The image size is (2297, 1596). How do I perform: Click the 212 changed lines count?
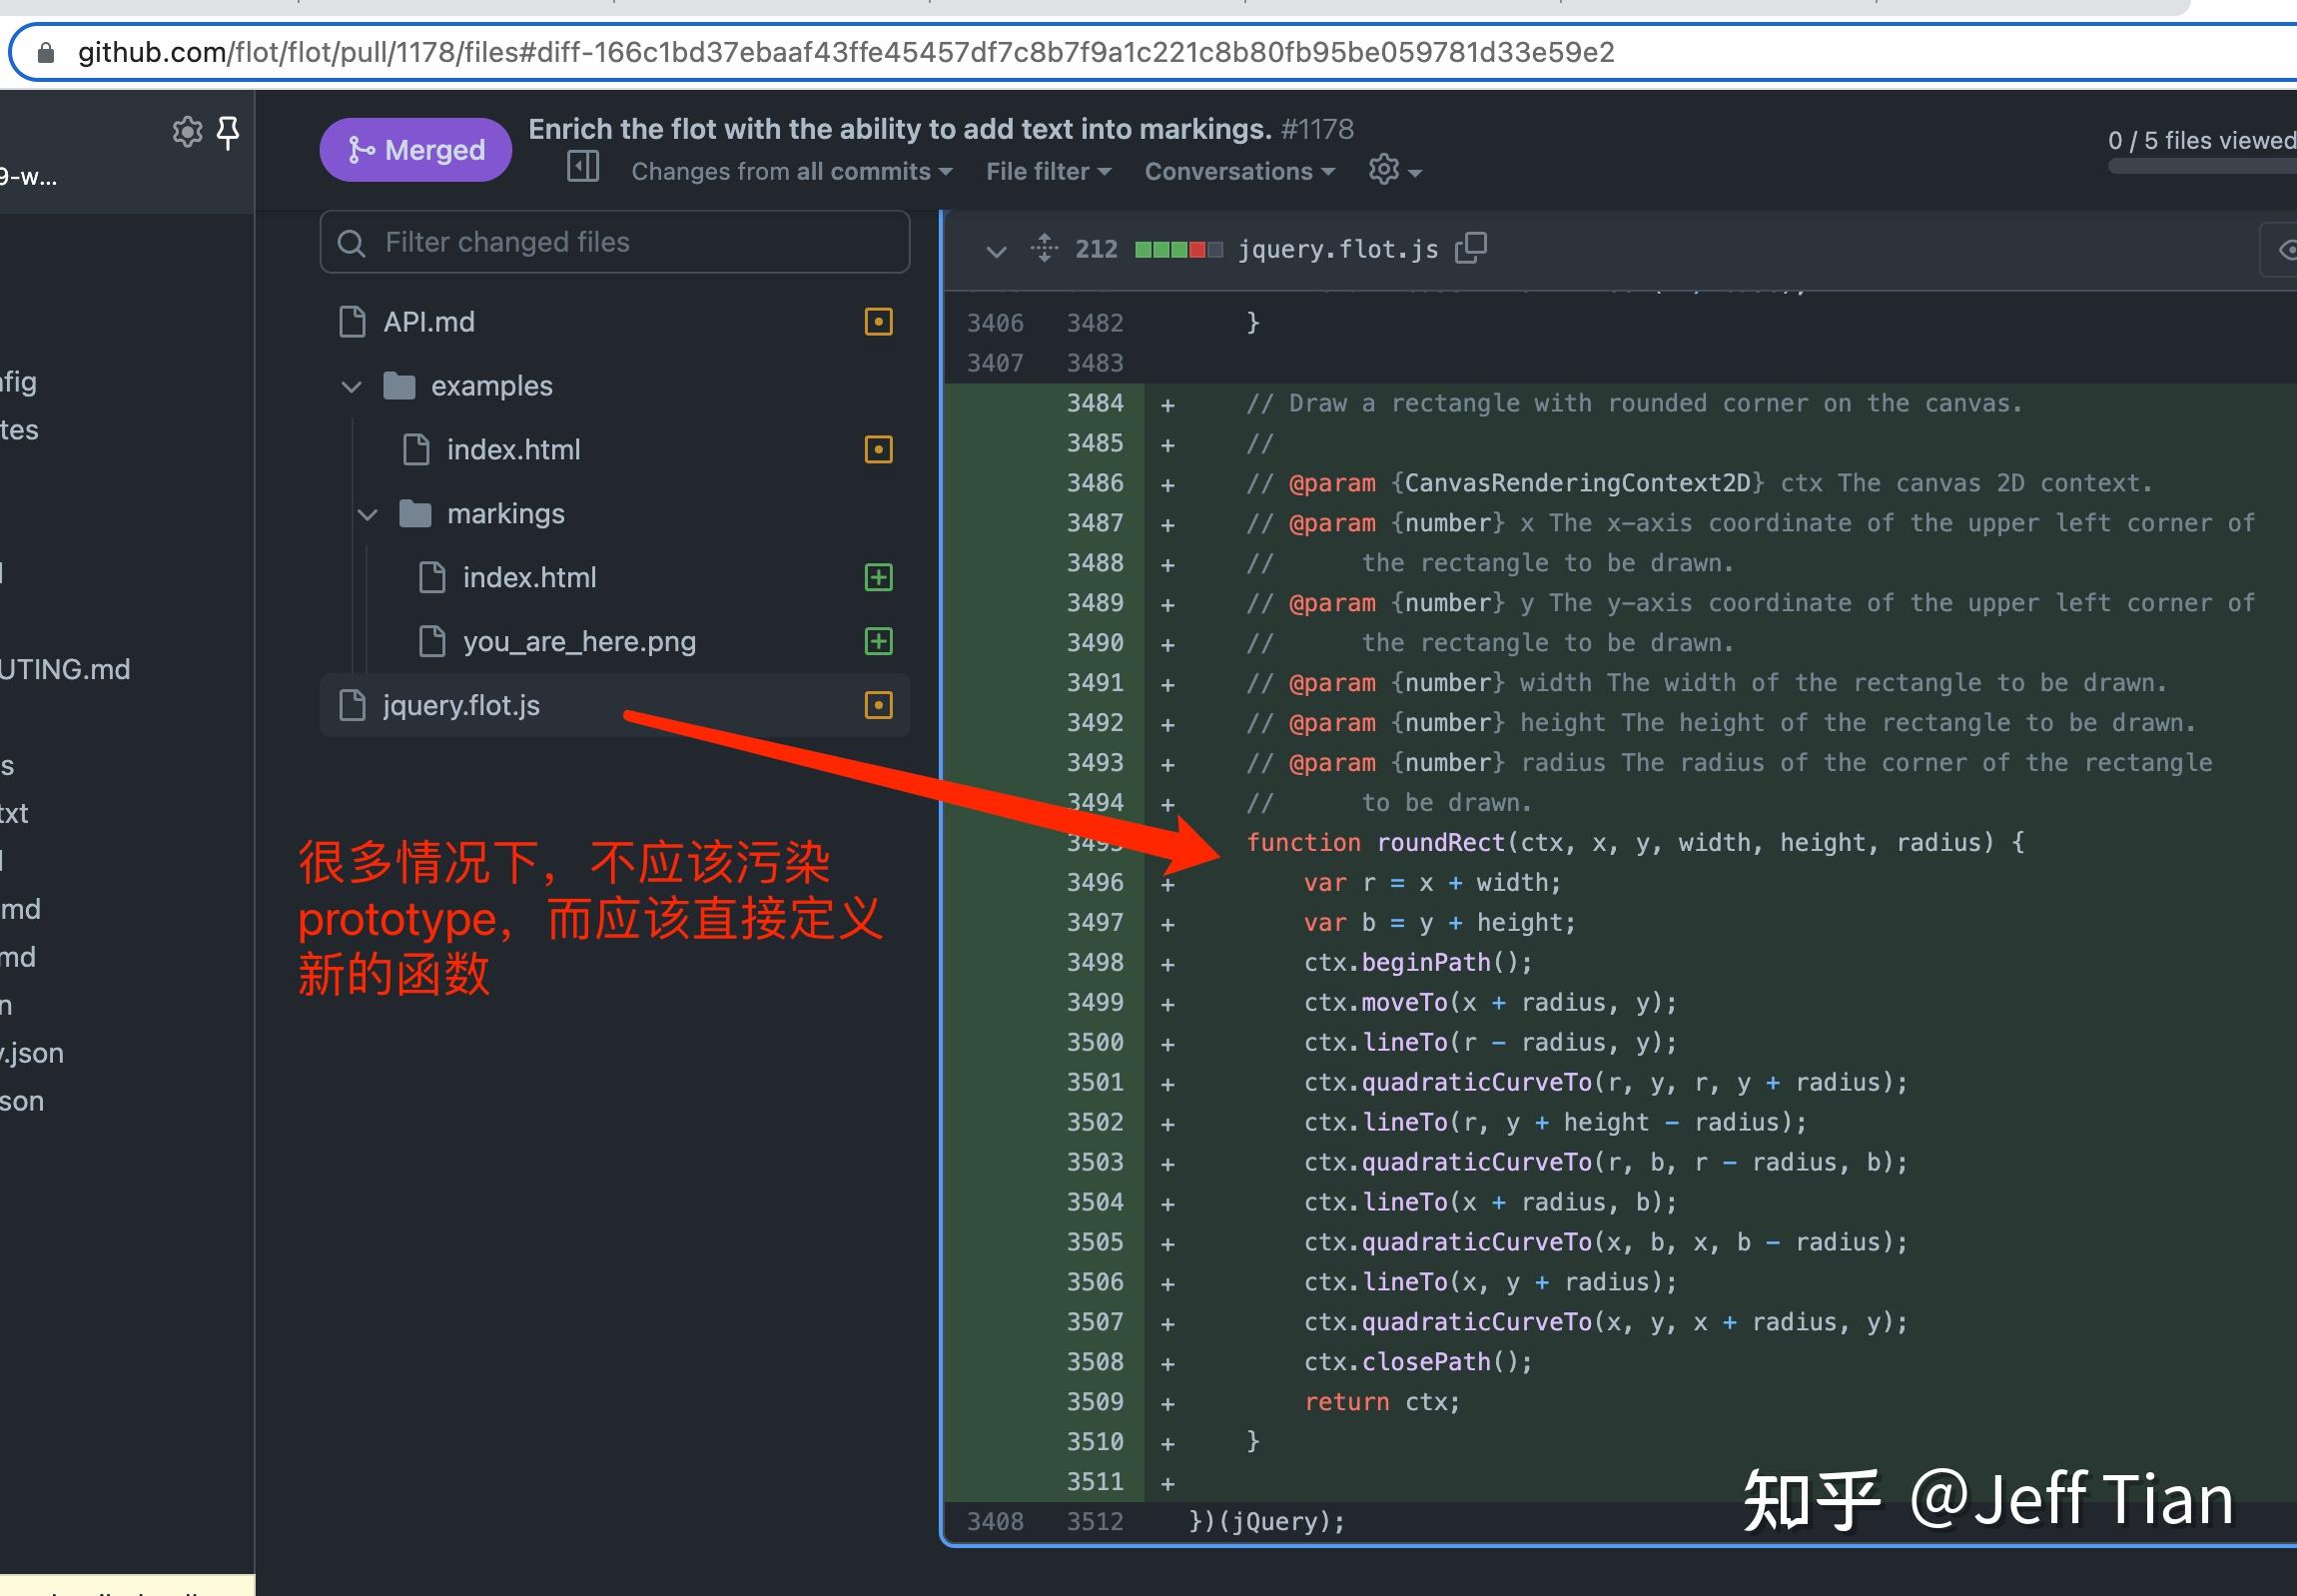pyautogui.click(x=1096, y=249)
